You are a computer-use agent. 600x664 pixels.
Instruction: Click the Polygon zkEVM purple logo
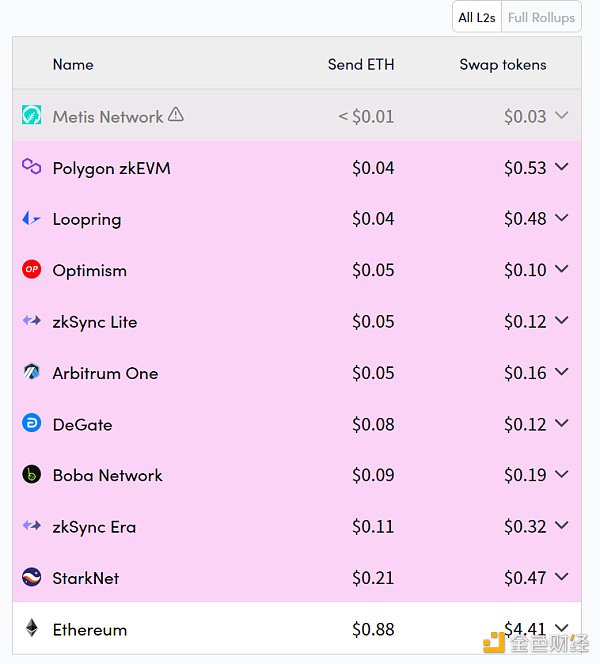click(x=31, y=166)
